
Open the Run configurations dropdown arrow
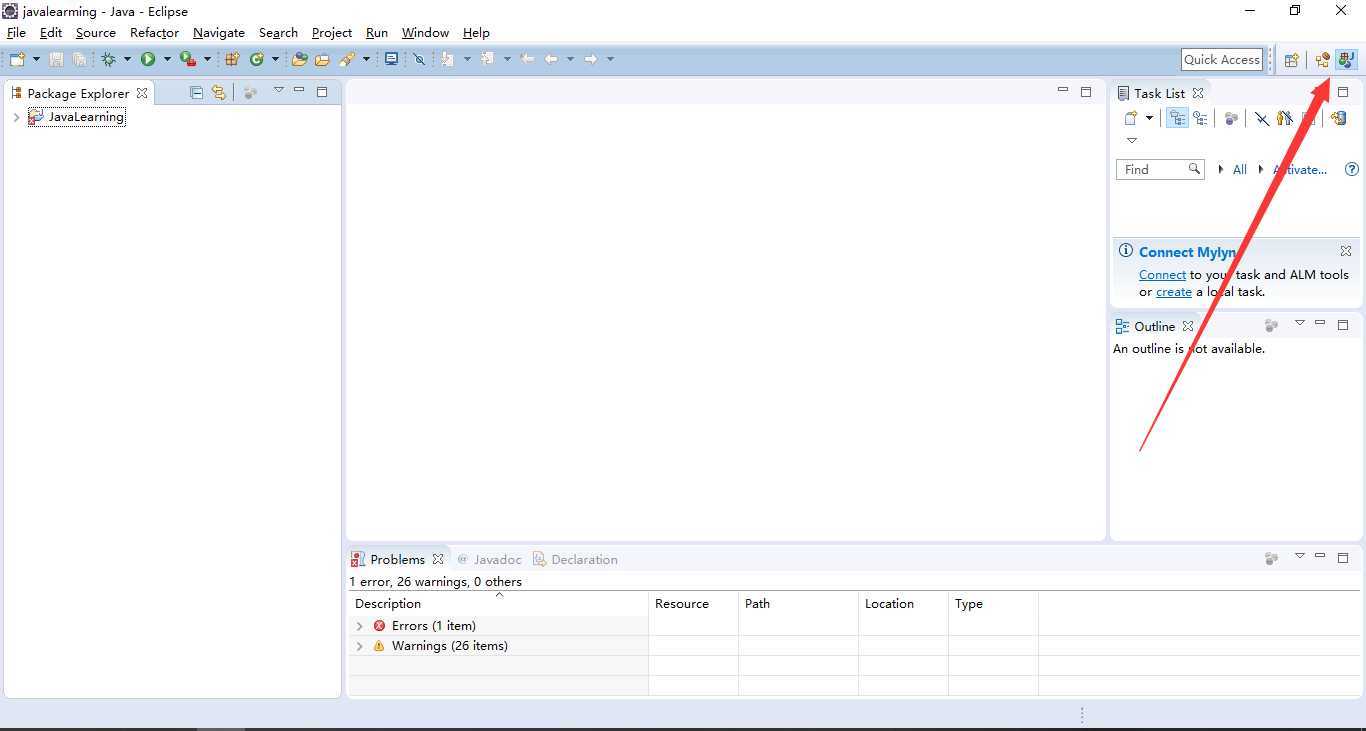[x=167, y=59]
